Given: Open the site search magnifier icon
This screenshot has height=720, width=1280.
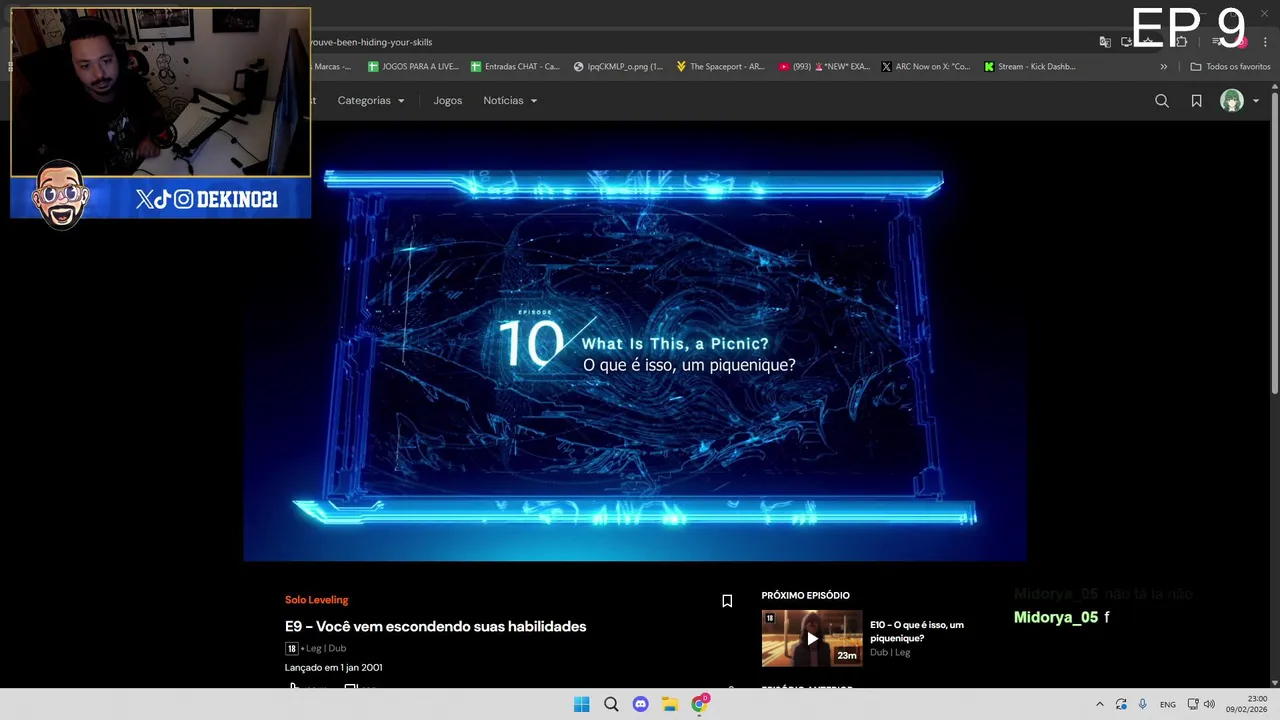Looking at the screenshot, I should point(1162,101).
